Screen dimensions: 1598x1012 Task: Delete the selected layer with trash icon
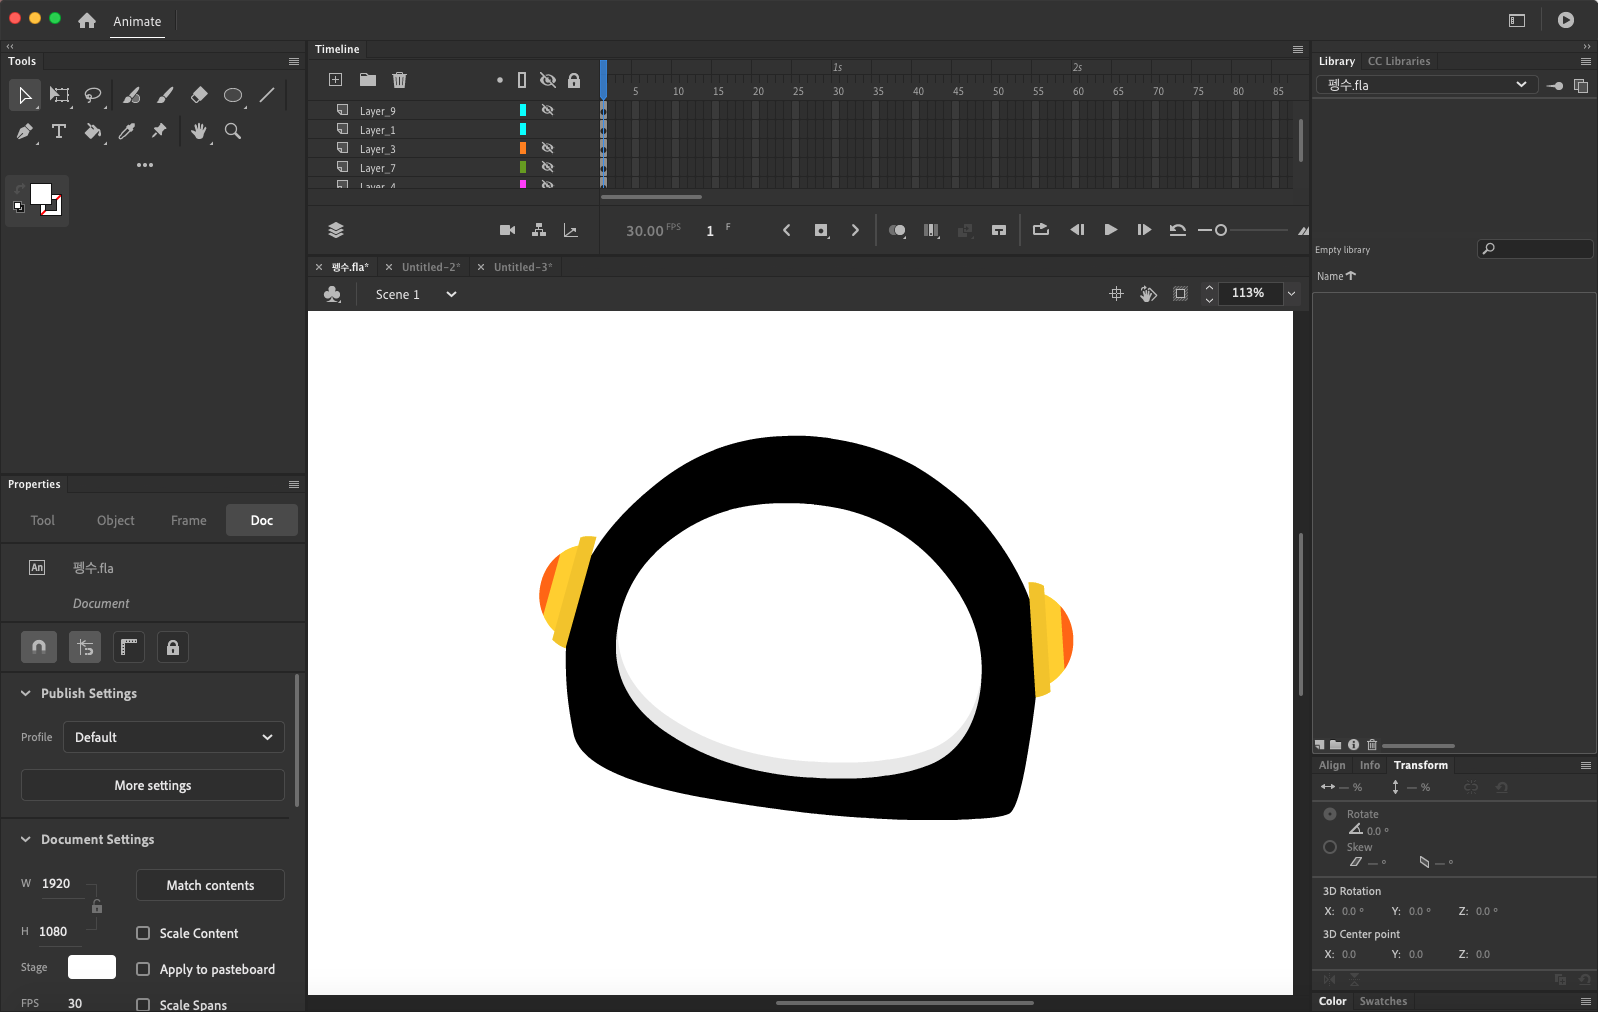point(400,80)
